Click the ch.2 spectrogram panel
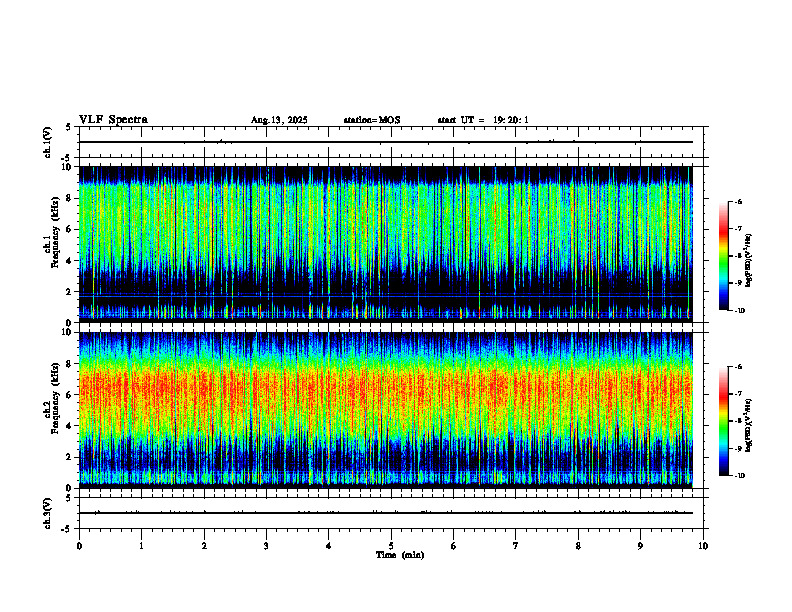This screenshot has height=612, width=792. pyautogui.click(x=385, y=410)
